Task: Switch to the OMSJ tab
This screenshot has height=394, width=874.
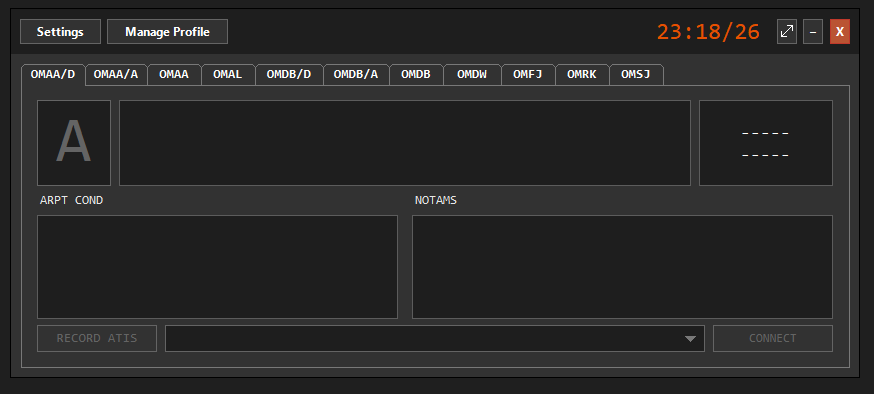Action: pyautogui.click(x=636, y=75)
